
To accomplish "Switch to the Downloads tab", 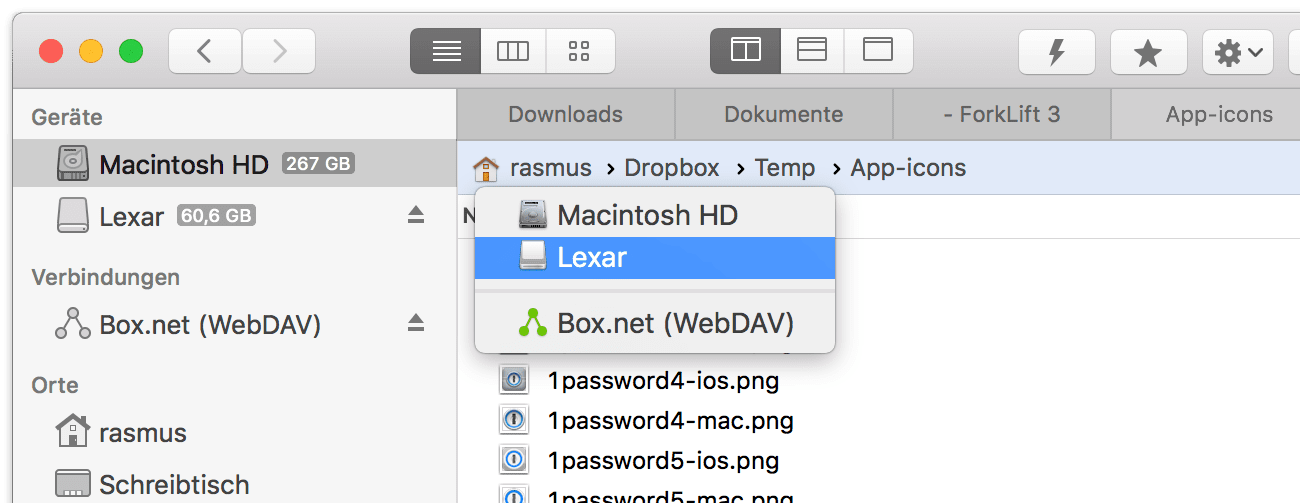I will [x=566, y=115].
